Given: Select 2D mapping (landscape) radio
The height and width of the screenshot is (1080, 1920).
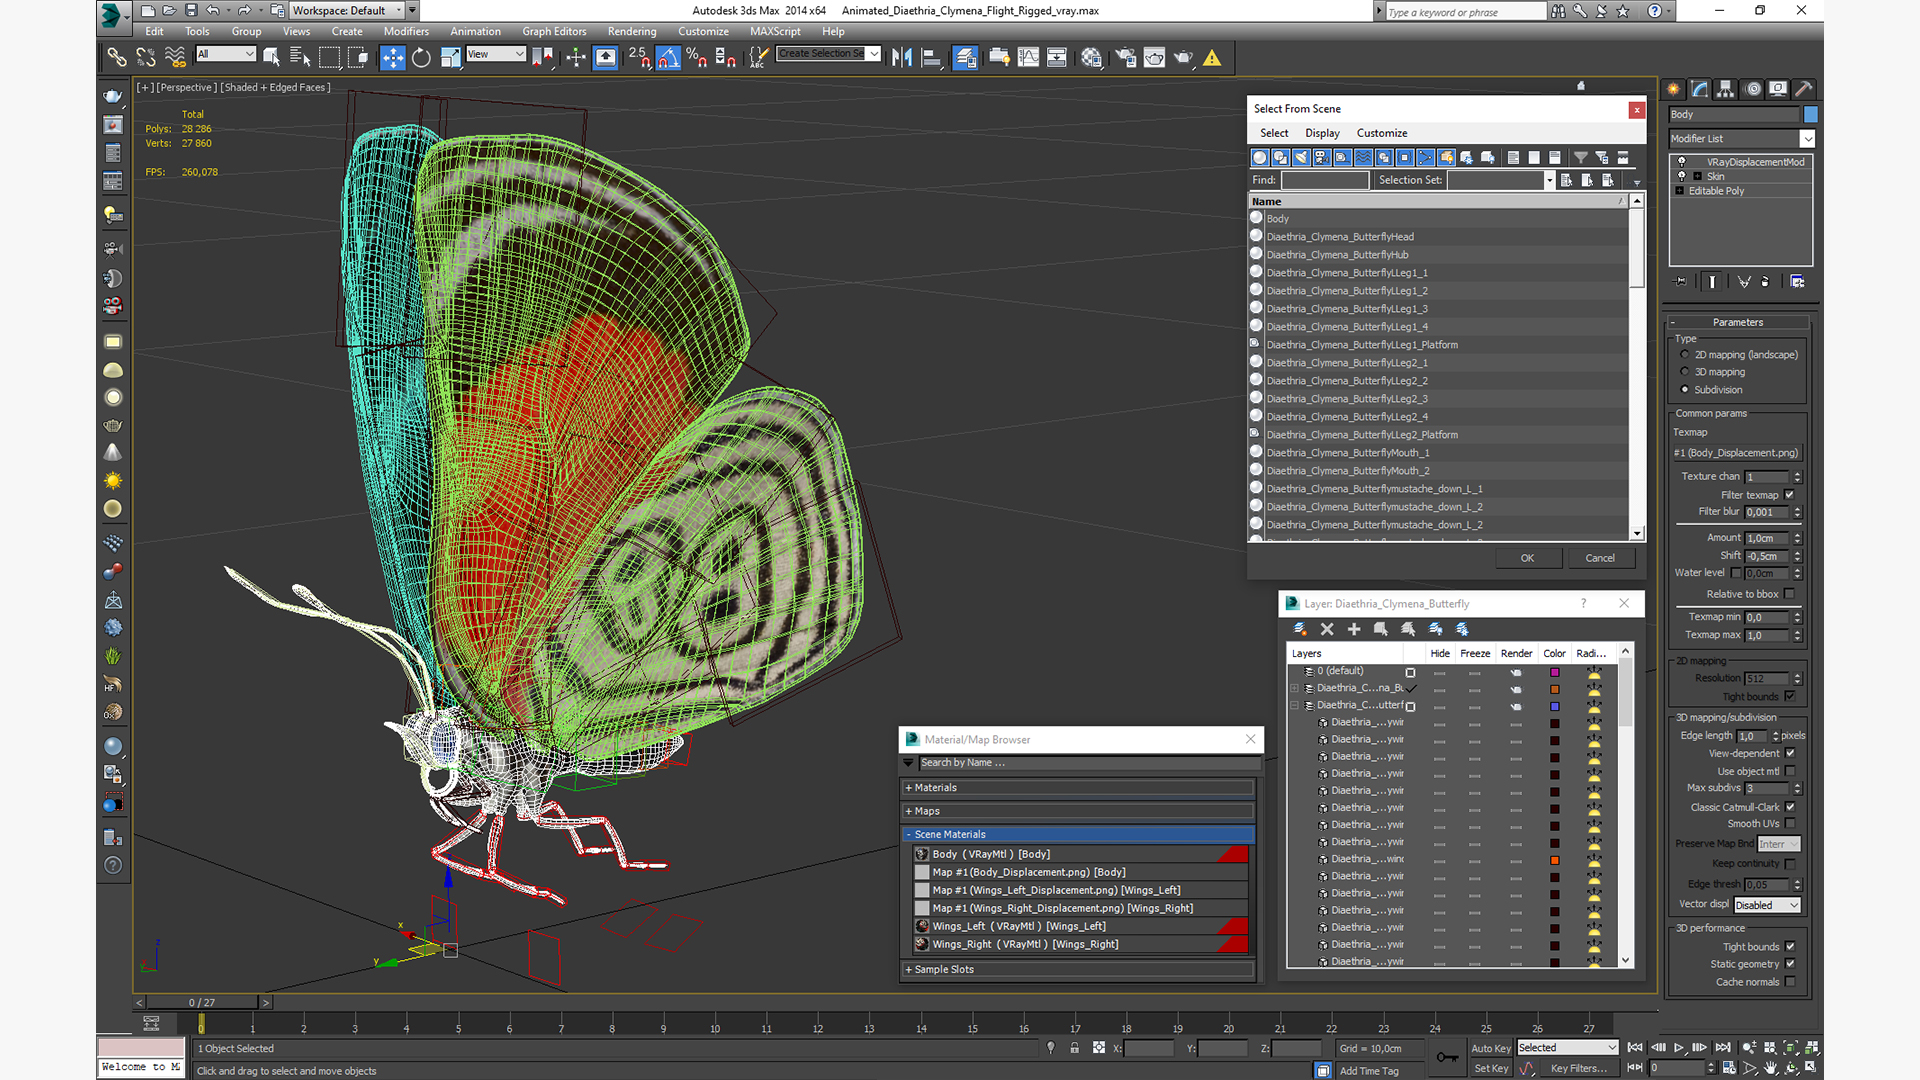Looking at the screenshot, I should 1685,355.
